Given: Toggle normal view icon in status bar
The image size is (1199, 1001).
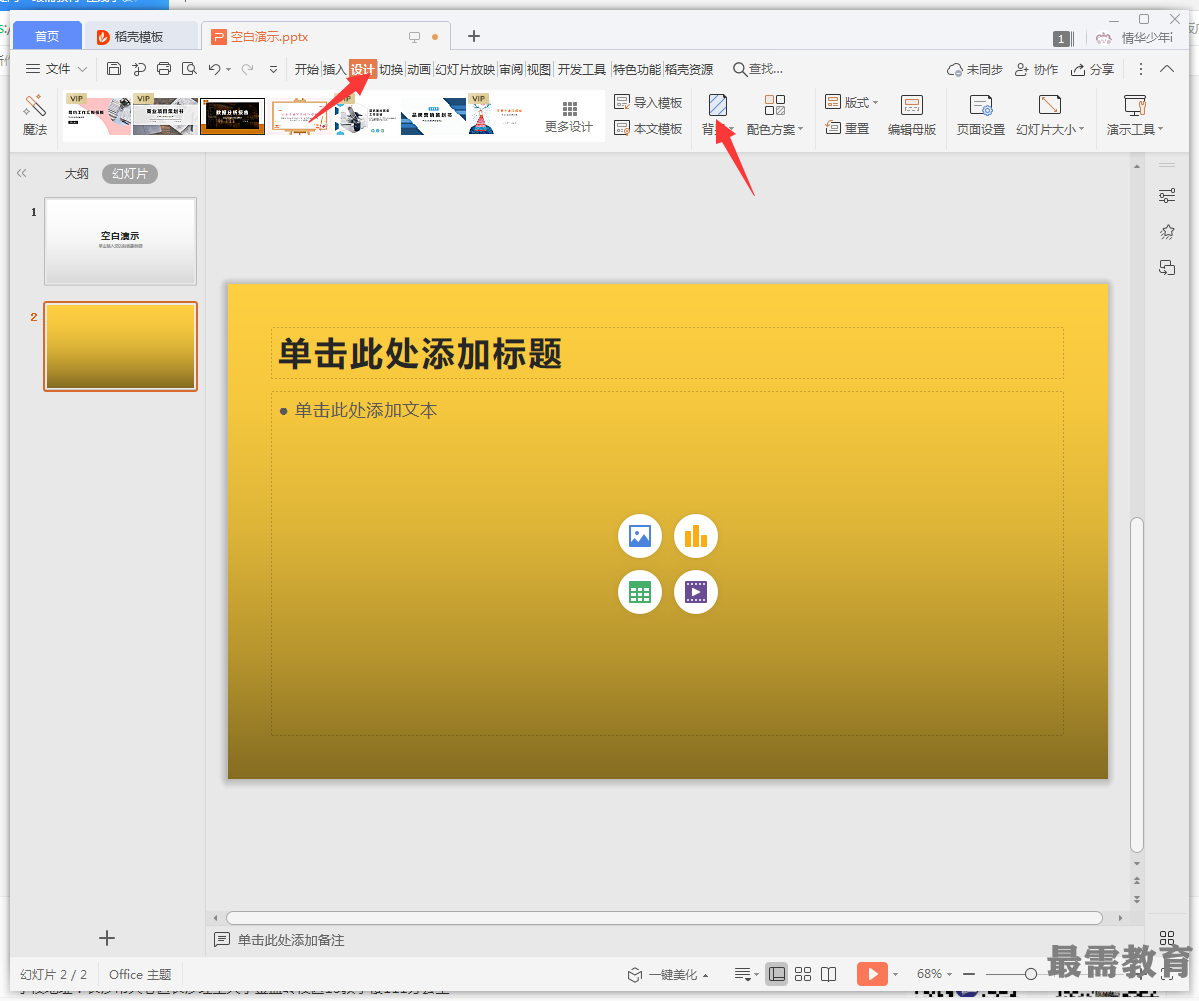Looking at the screenshot, I should pos(777,974).
